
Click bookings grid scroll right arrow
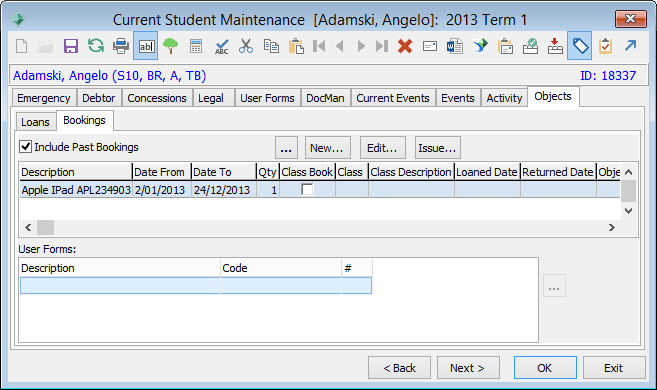click(x=612, y=227)
